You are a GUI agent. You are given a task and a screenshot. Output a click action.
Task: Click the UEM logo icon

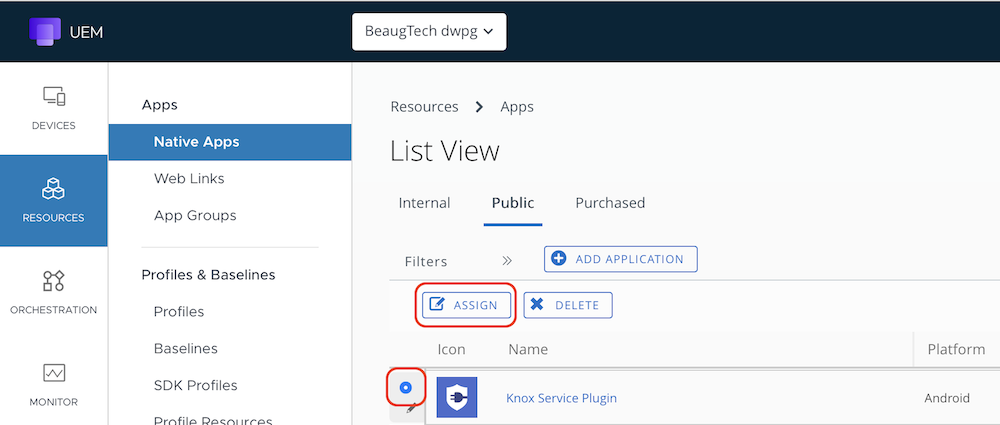(x=45, y=32)
